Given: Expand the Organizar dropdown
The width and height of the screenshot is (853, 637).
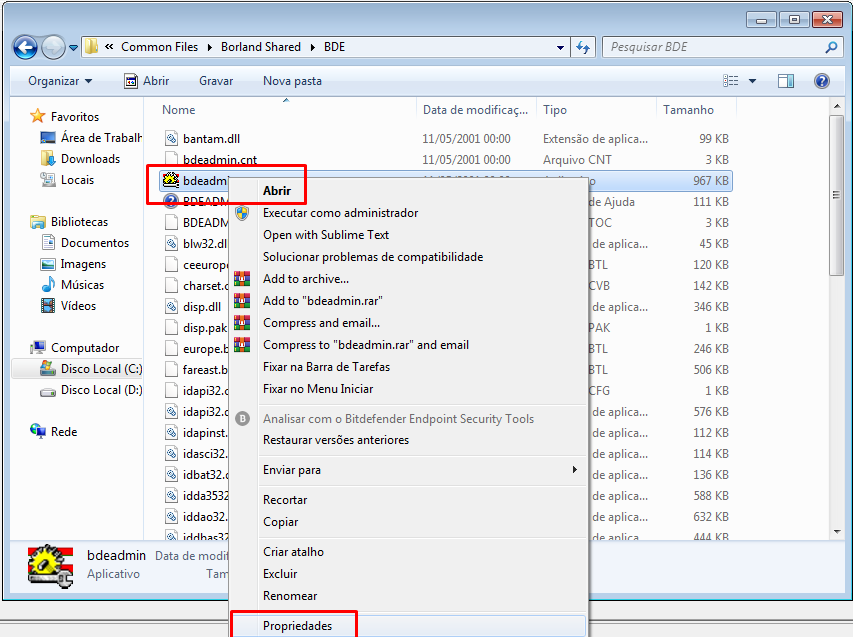Looking at the screenshot, I should [x=60, y=81].
